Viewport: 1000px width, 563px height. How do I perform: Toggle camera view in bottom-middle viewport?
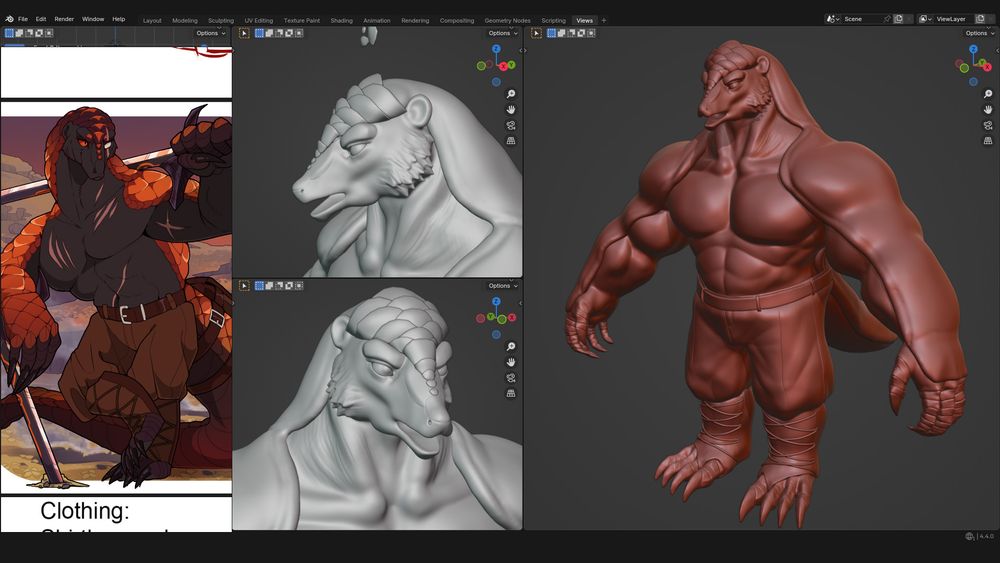coord(511,377)
